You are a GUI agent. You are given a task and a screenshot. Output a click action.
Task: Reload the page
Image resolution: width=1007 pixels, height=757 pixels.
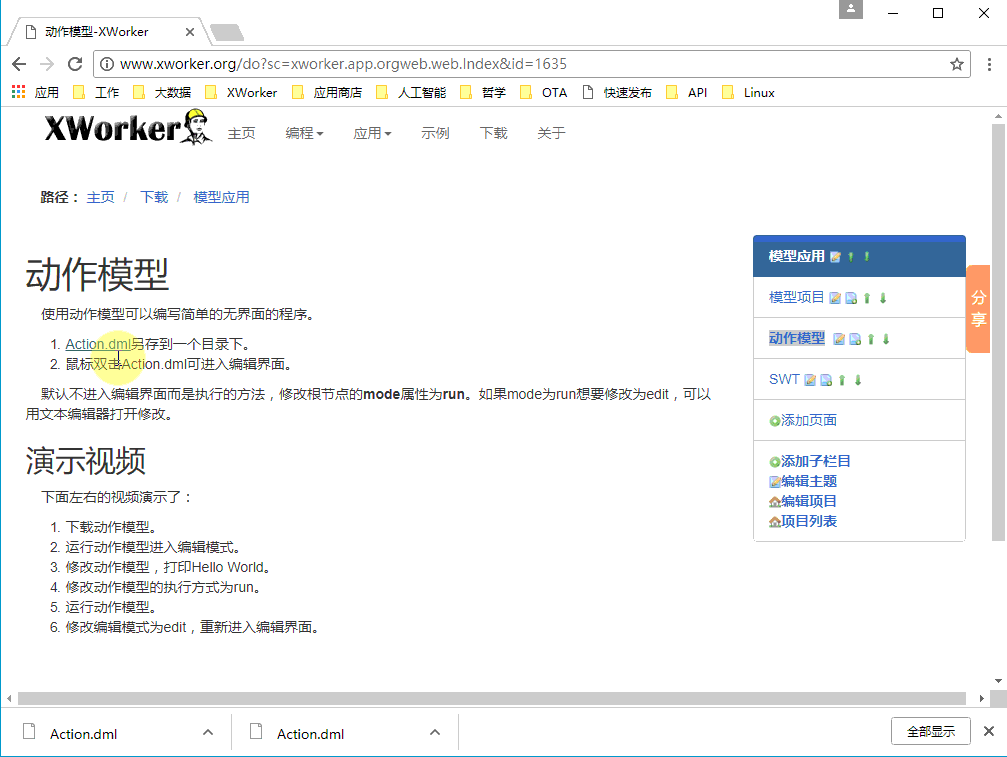tap(75, 64)
